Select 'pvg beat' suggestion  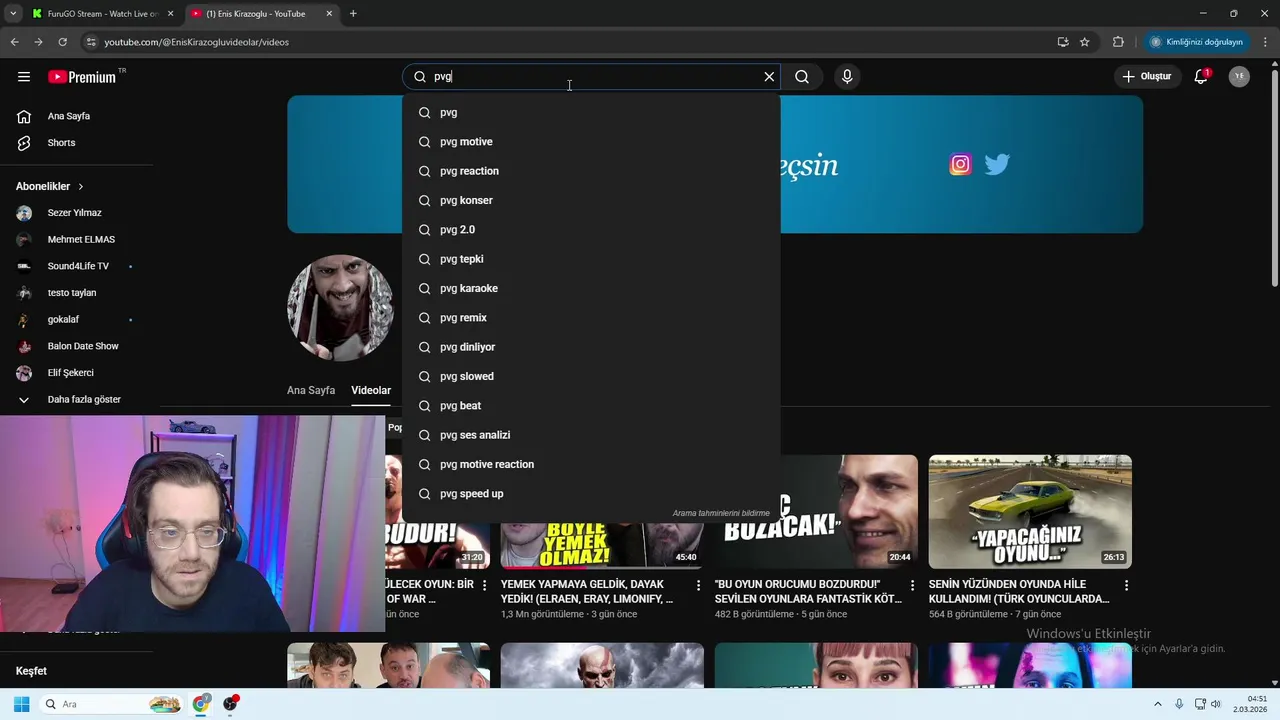(x=591, y=406)
